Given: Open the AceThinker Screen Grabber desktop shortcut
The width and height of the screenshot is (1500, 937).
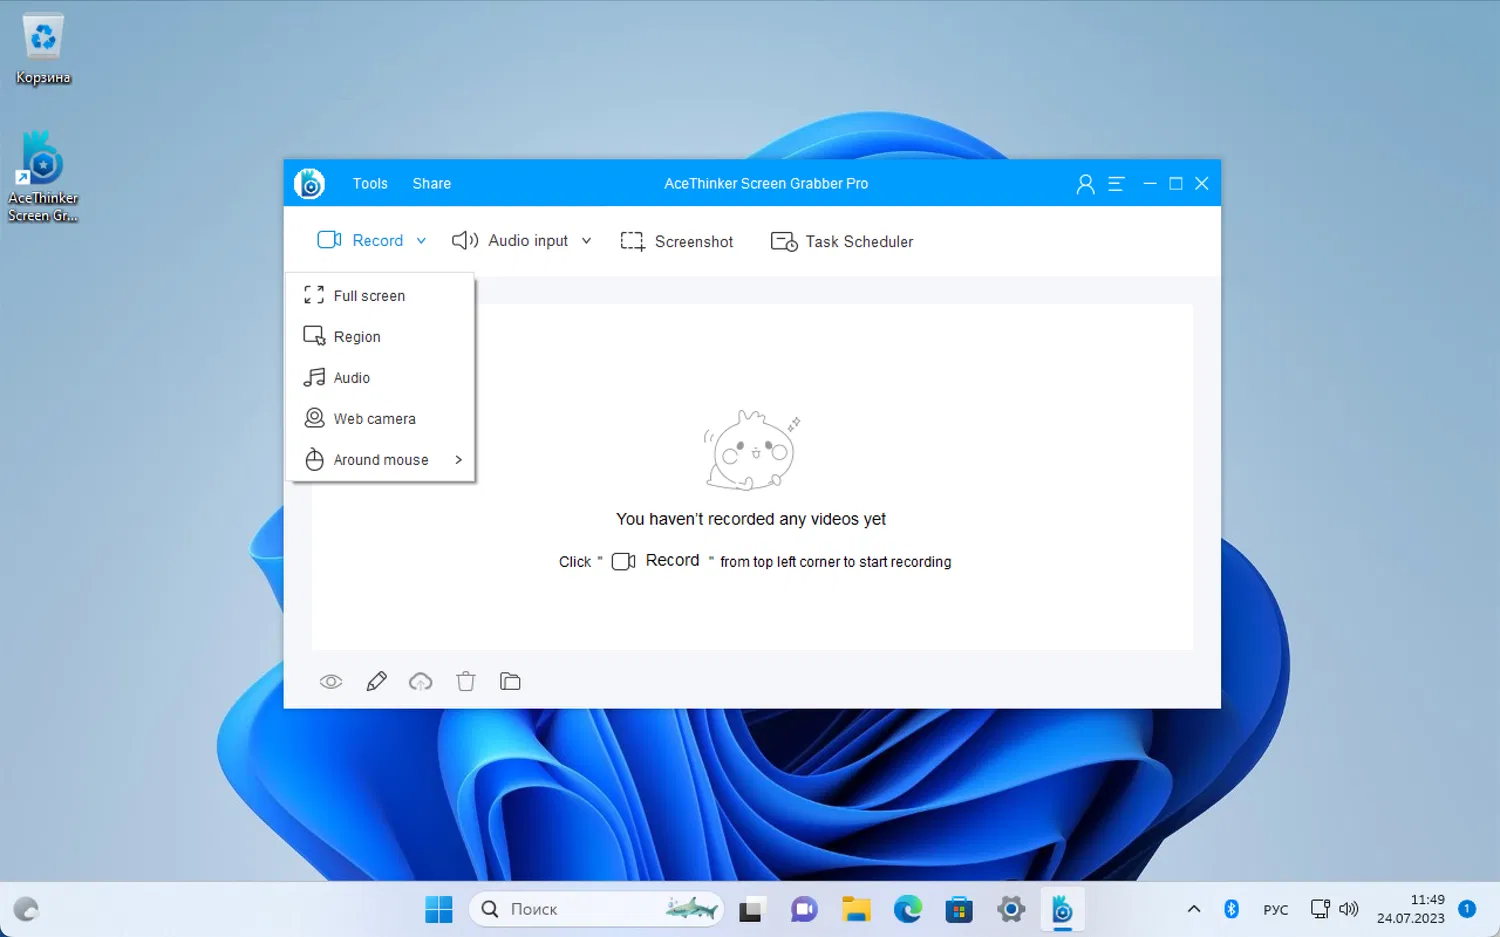Looking at the screenshot, I should [43, 177].
